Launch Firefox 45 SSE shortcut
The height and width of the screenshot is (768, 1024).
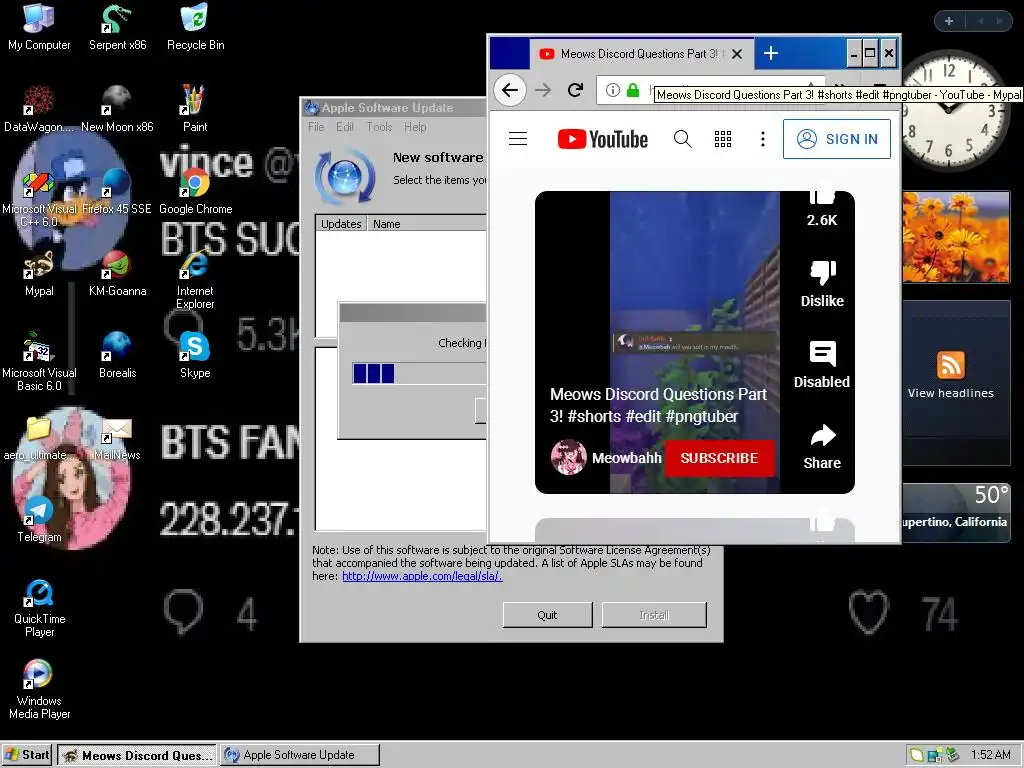click(117, 191)
